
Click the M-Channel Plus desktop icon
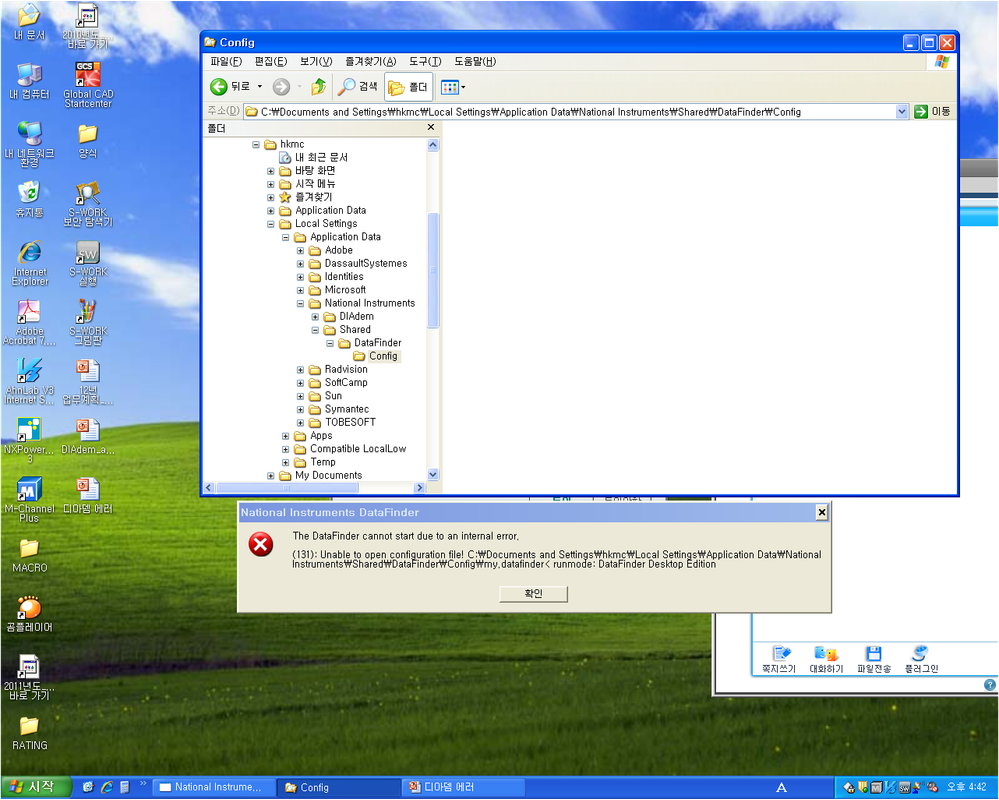[x=29, y=500]
